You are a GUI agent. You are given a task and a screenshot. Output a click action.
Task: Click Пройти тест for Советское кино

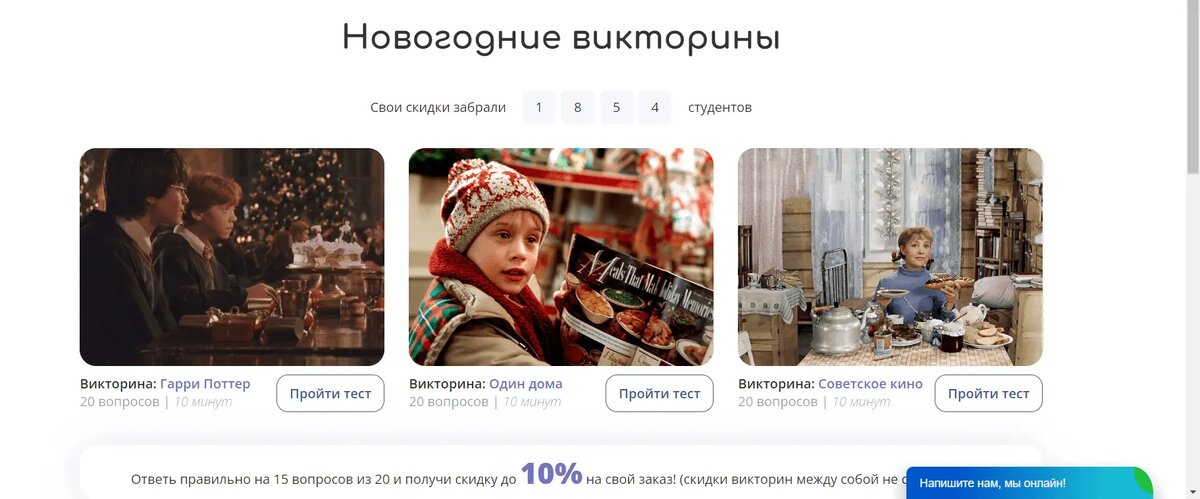[988, 393]
